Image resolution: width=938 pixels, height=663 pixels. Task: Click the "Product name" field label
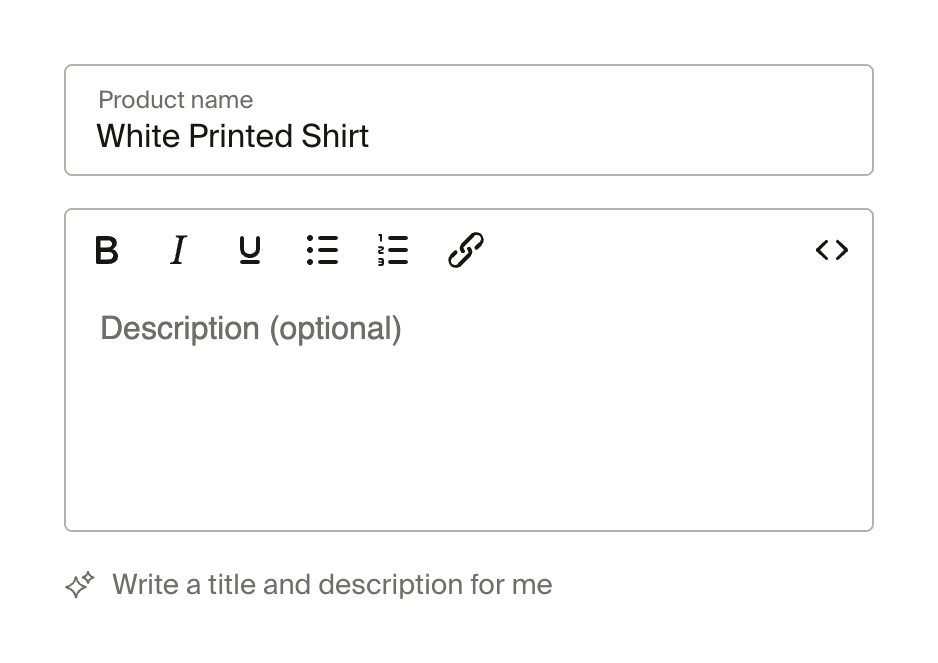pyautogui.click(x=176, y=100)
